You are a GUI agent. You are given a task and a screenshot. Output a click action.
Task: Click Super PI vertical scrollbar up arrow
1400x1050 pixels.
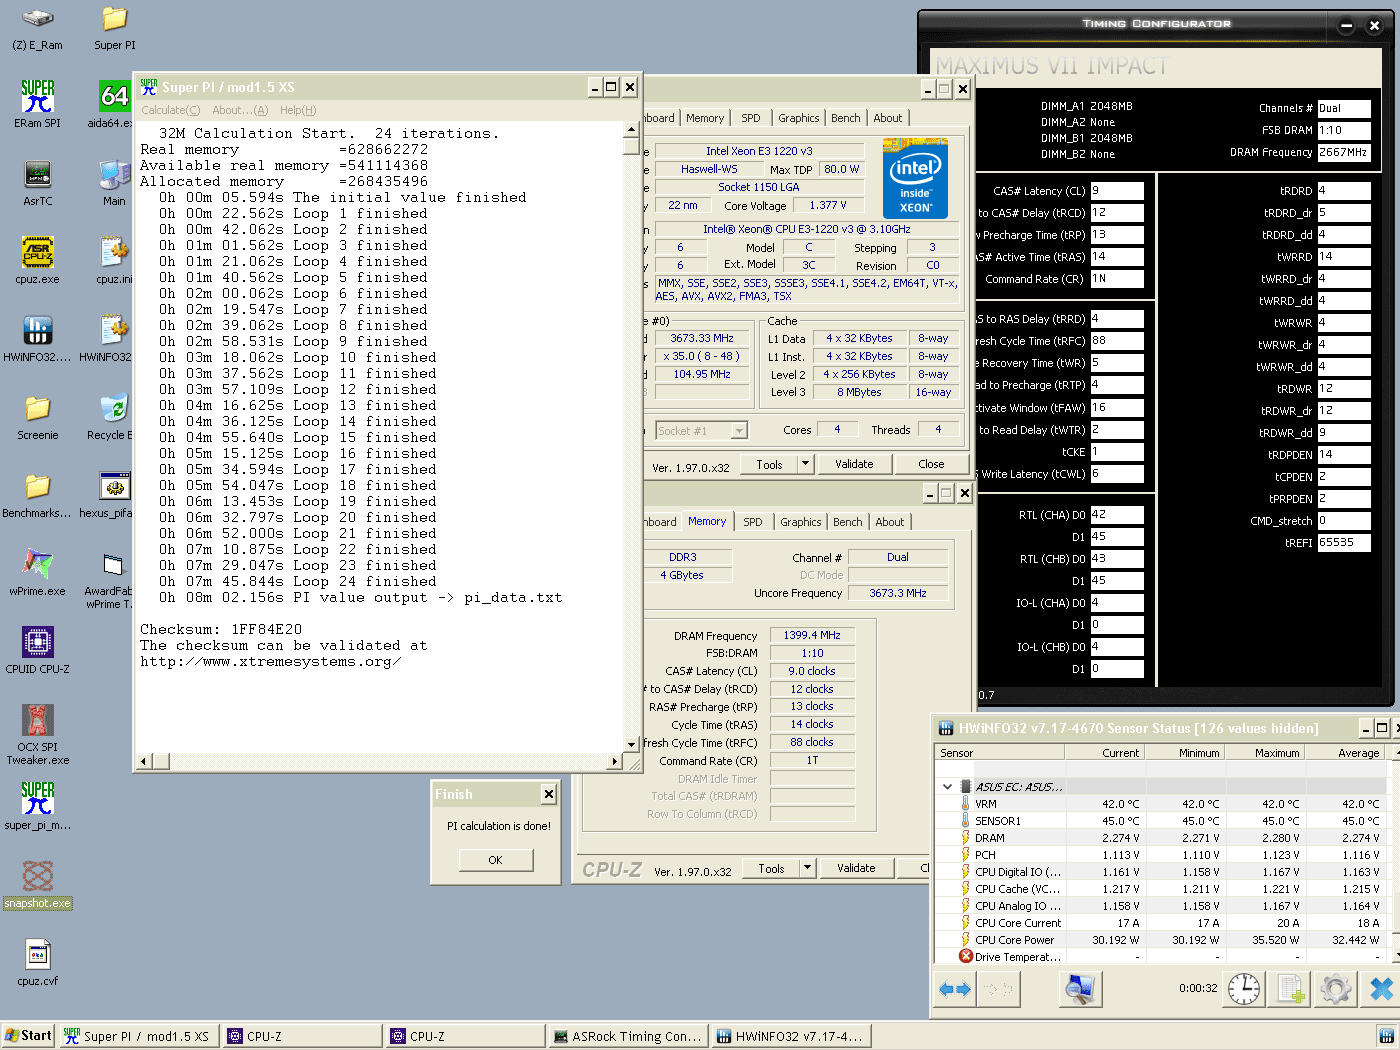click(x=631, y=130)
